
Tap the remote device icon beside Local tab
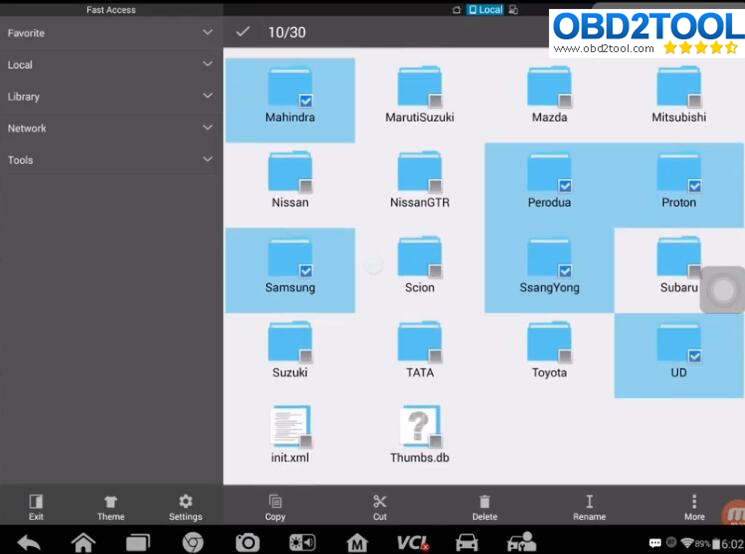point(513,10)
